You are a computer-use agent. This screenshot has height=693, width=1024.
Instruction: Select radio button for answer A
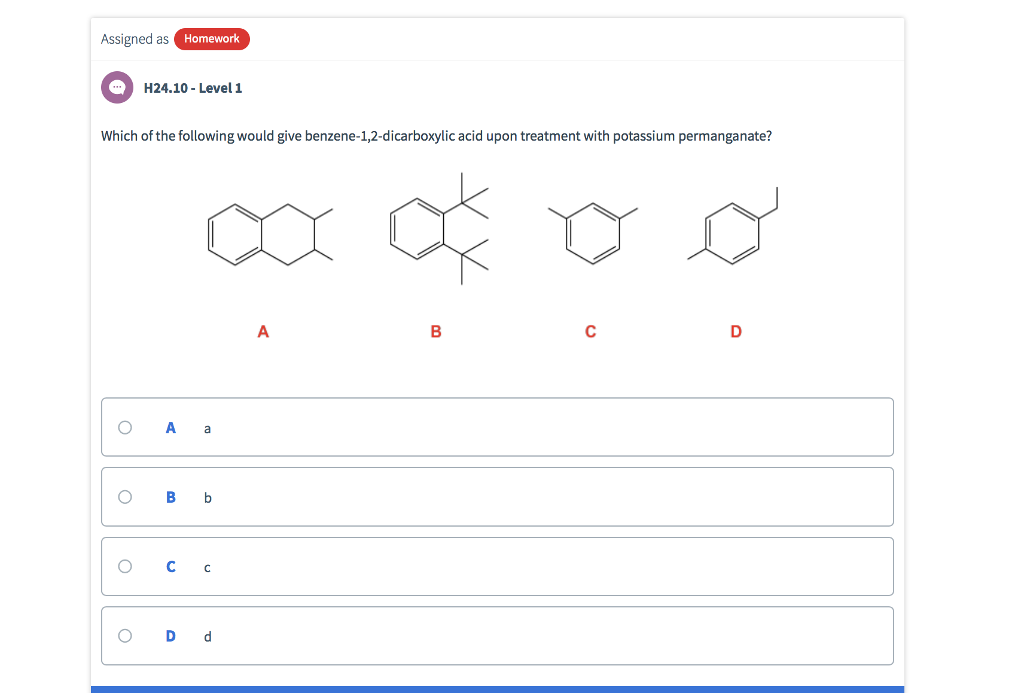pos(125,427)
